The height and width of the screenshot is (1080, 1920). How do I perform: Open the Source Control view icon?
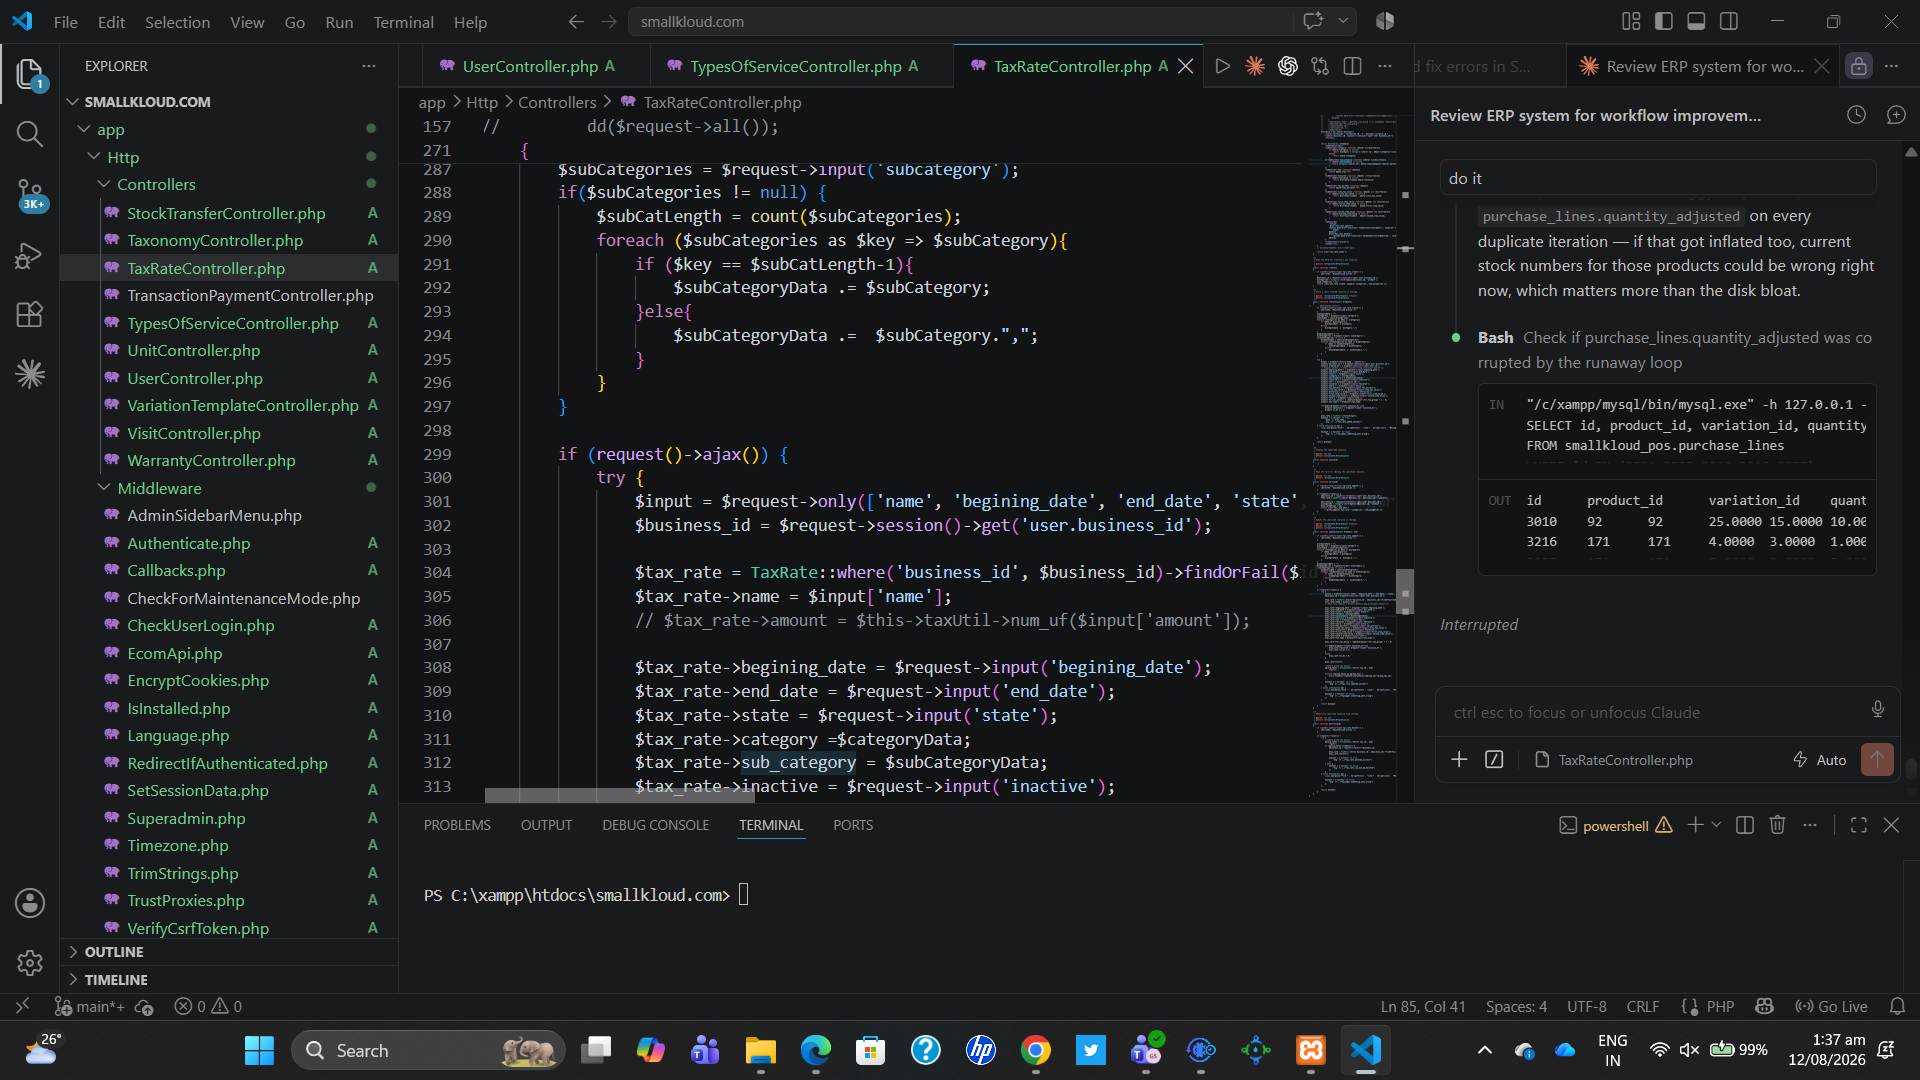[x=30, y=194]
